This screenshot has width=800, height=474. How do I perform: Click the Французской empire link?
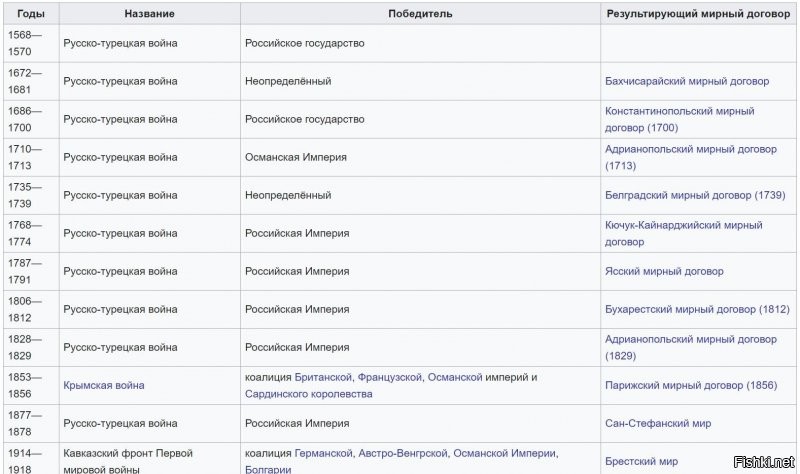(x=390, y=377)
